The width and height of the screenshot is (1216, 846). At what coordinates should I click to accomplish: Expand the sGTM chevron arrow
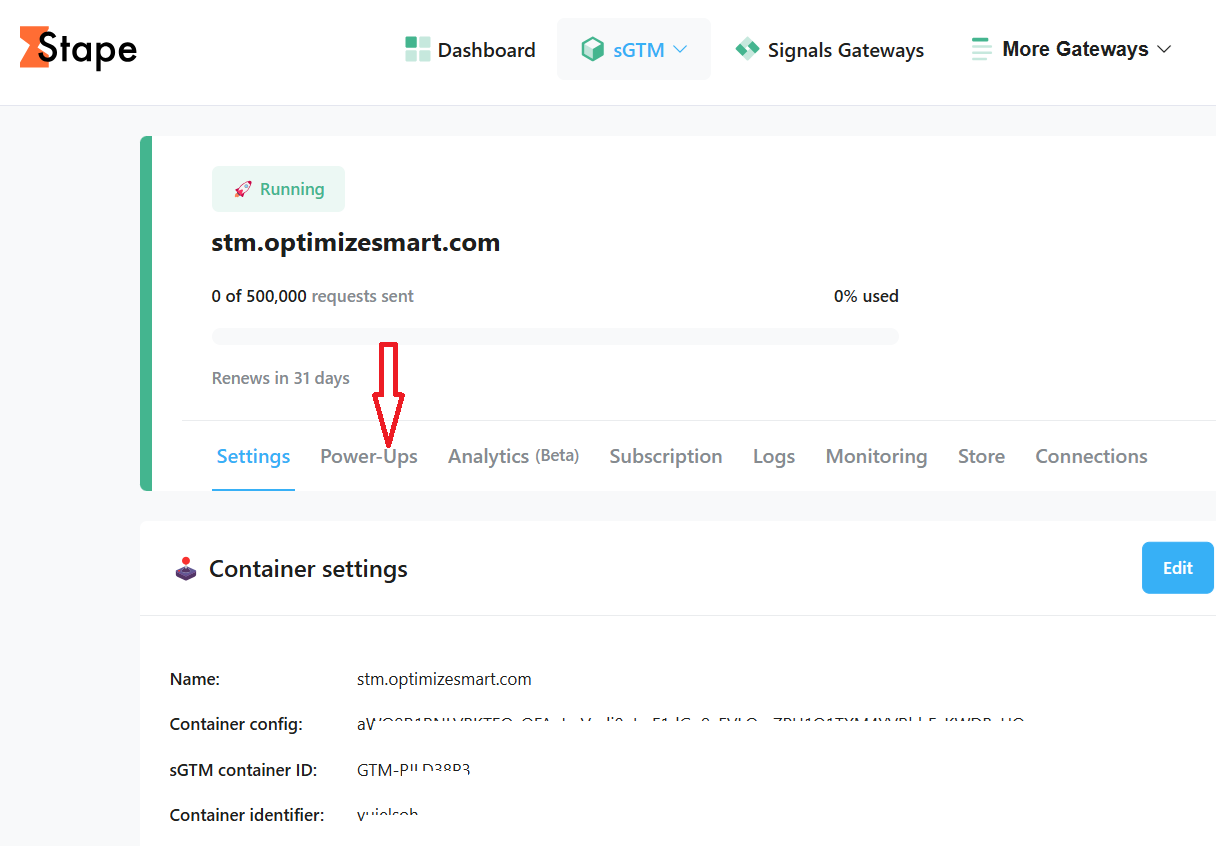(680, 49)
